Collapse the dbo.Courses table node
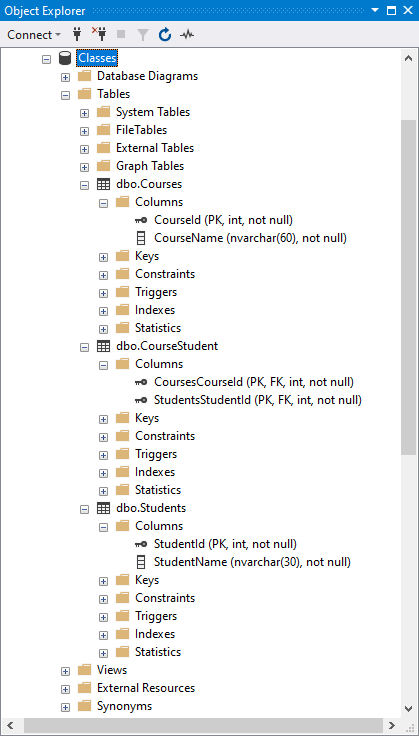Image resolution: width=419 pixels, height=736 pixels. [84, 185]
